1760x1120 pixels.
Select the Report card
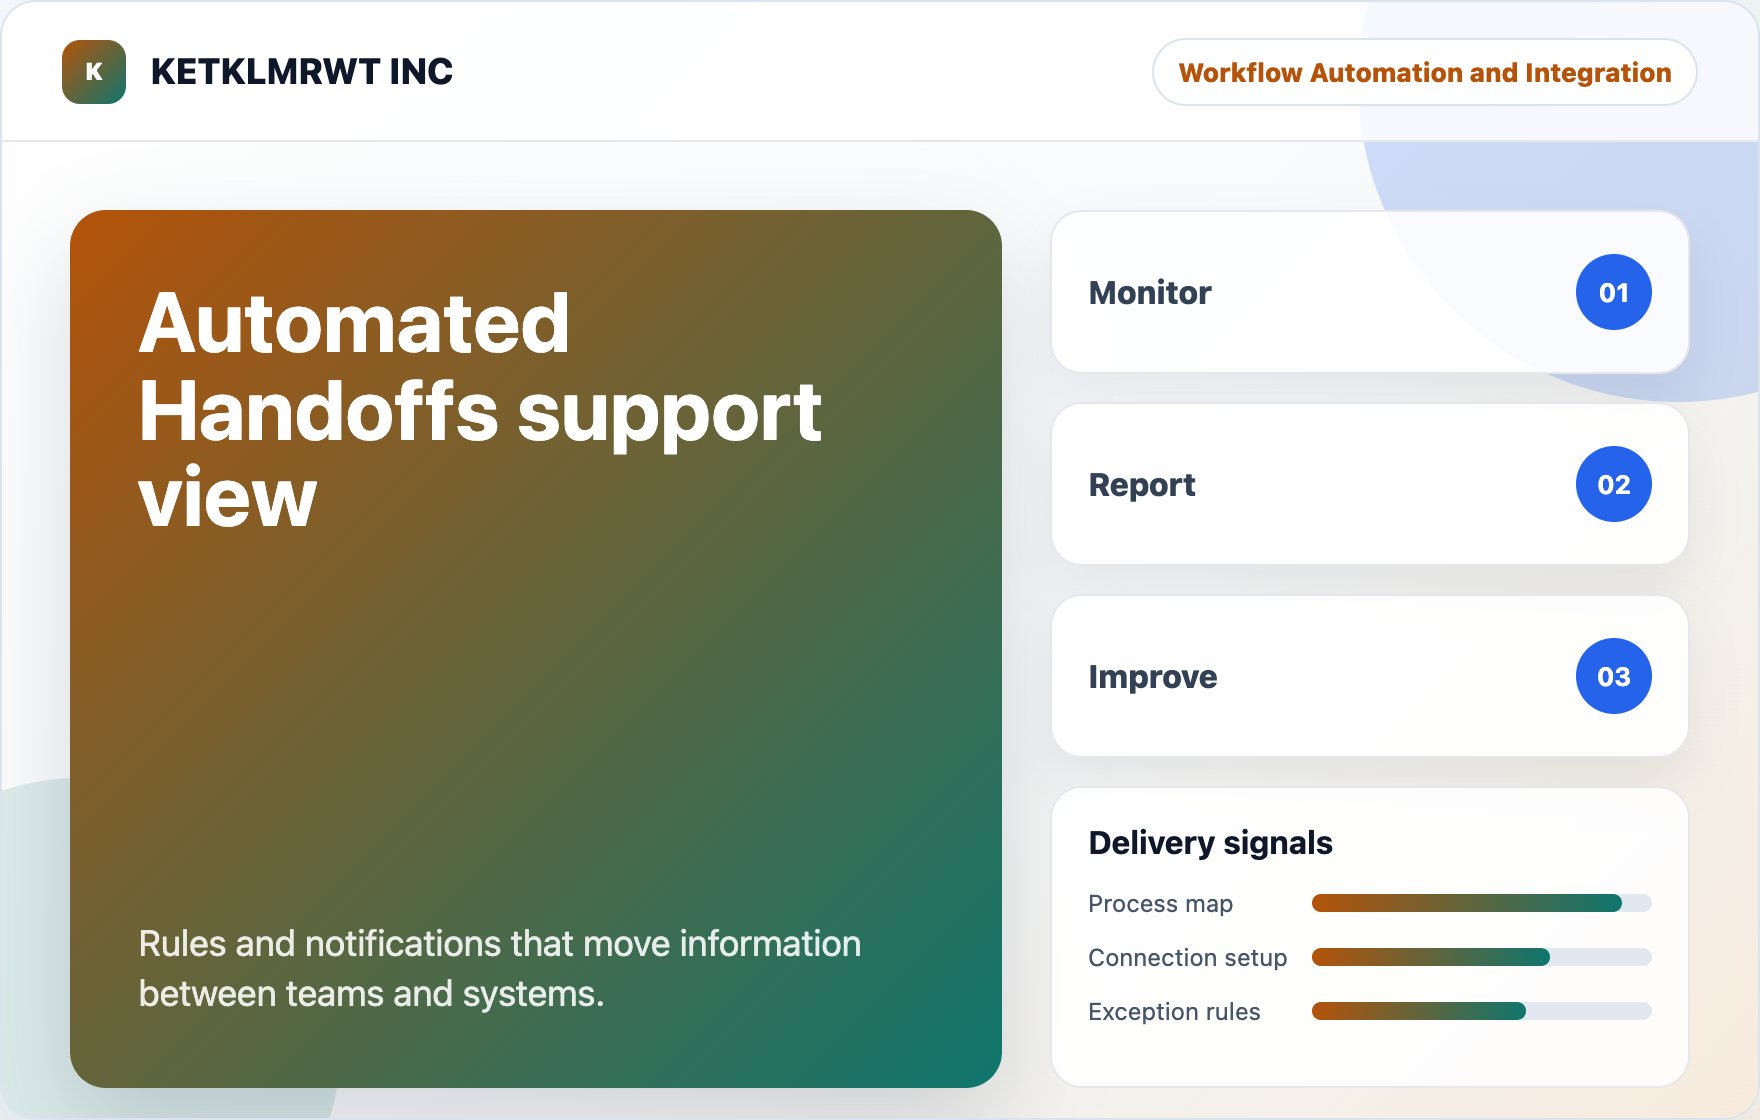(1370, 484)
